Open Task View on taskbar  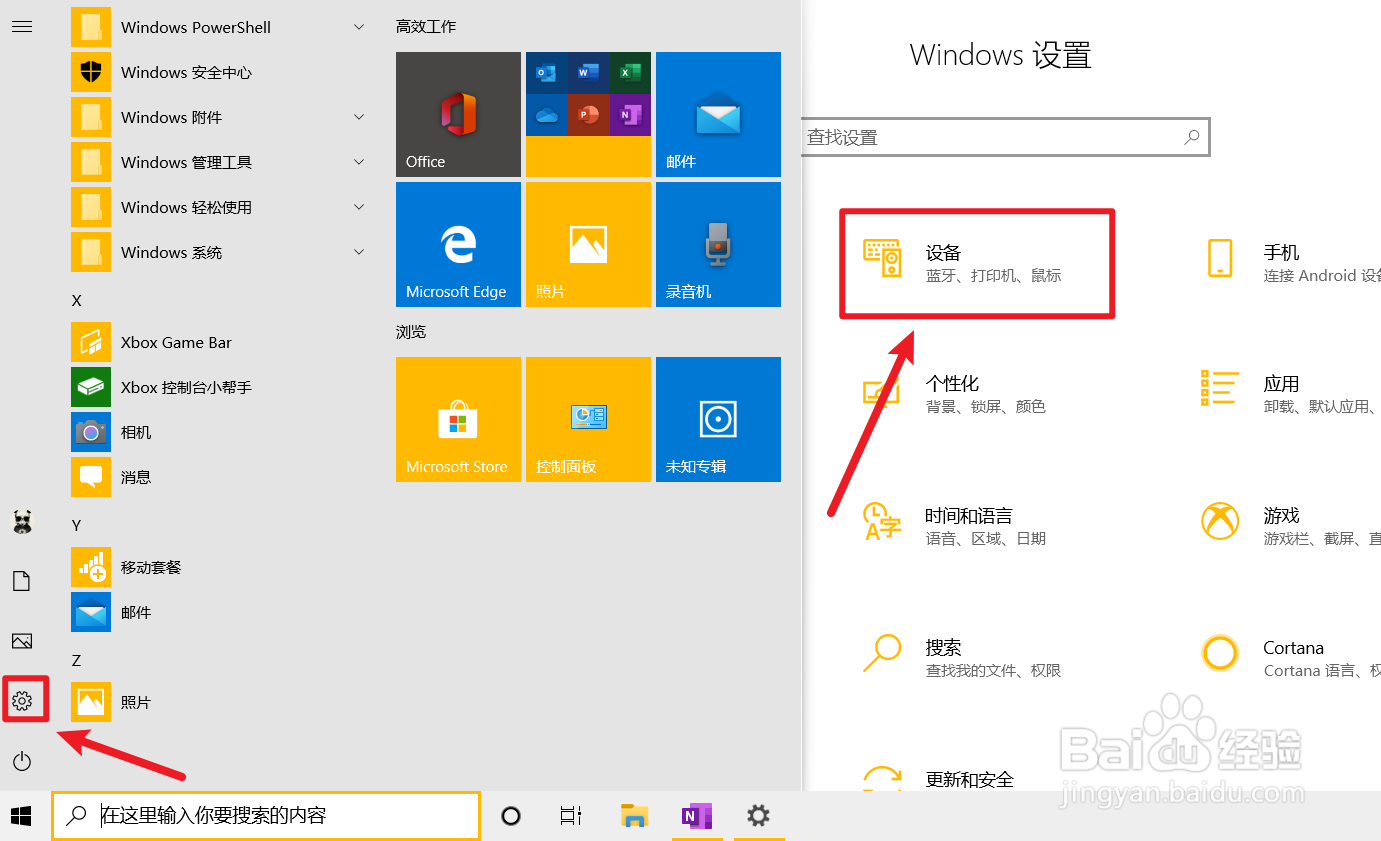(571, 816)
